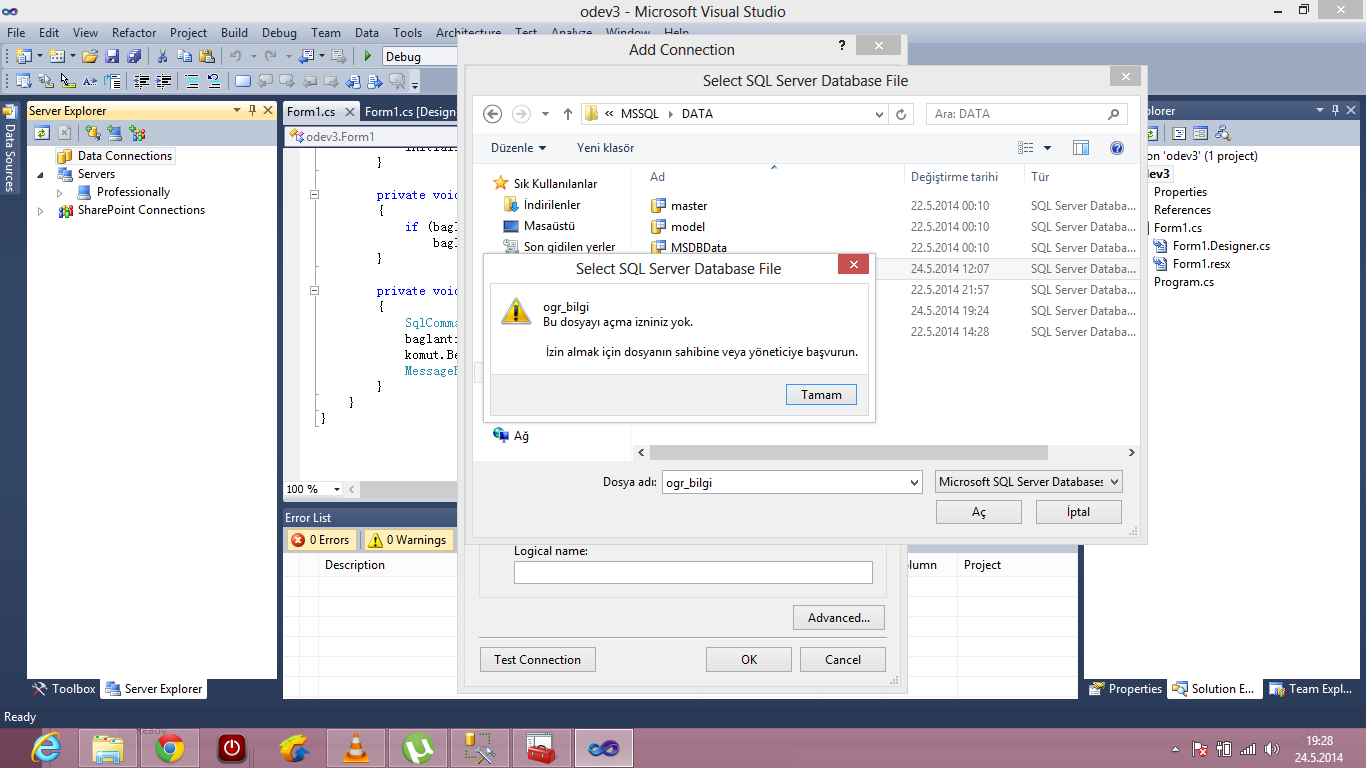Image resolution: width=1366 pixels, height=768 pixels.
Task: Click the Uncomment Lines icon
Action: coord(213,81)
